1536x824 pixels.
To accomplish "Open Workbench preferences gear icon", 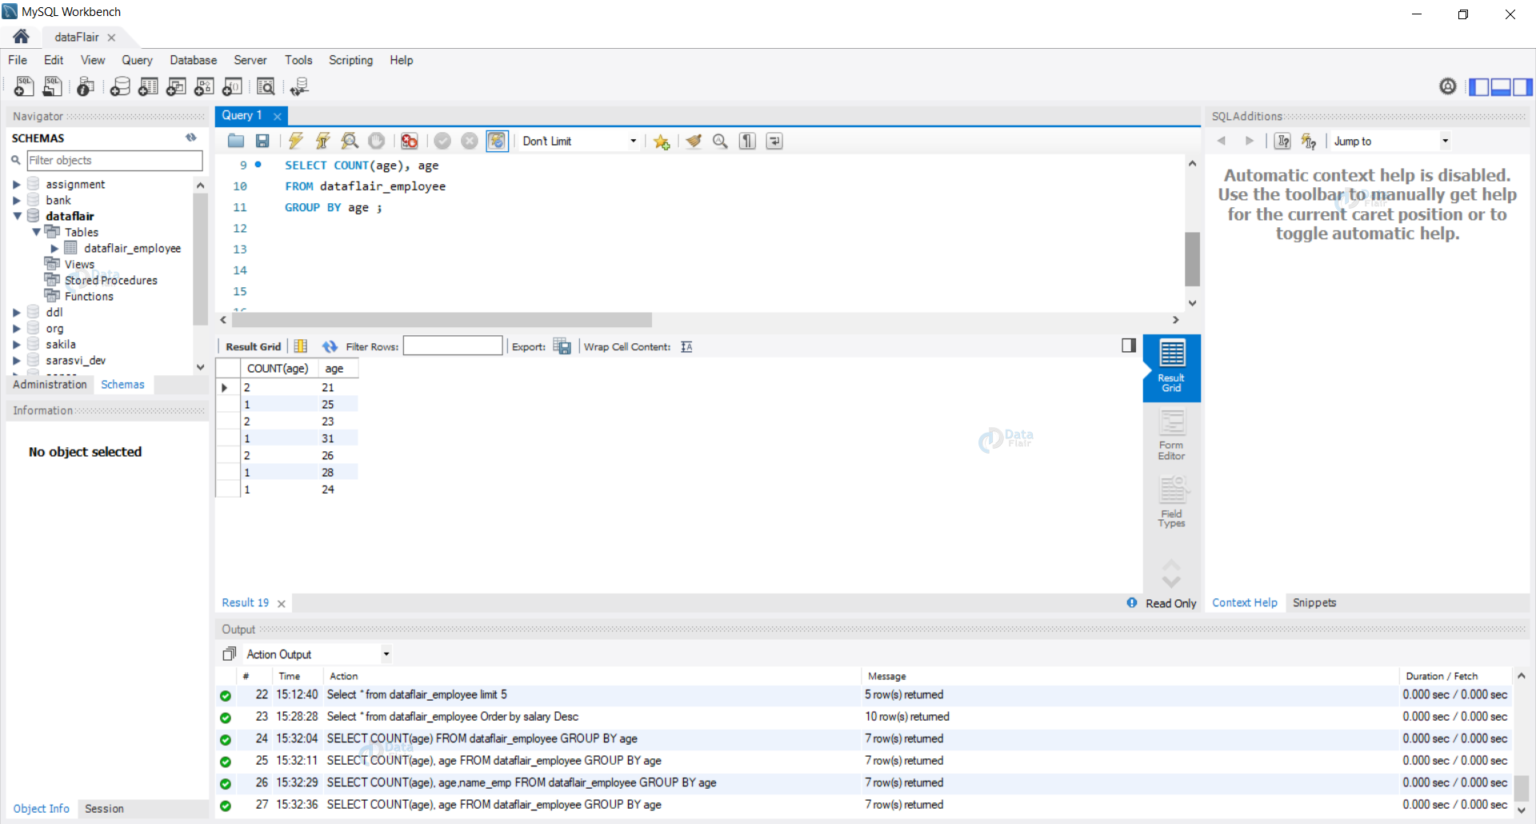I will 1448,87.
